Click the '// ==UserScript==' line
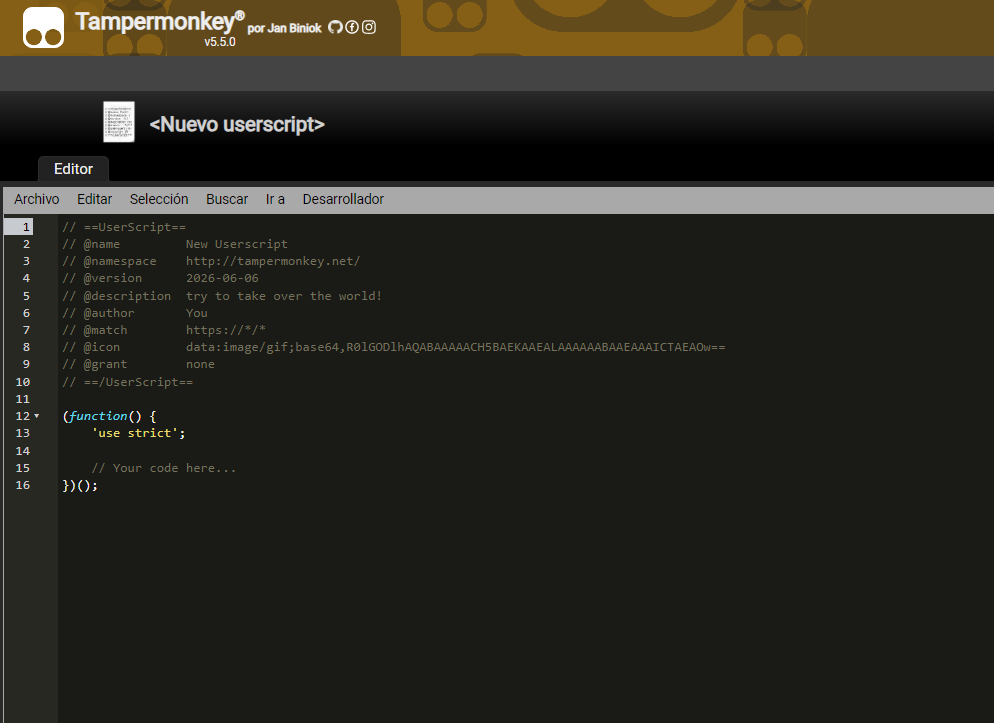 pyautogui.click(x=124, y=227)
